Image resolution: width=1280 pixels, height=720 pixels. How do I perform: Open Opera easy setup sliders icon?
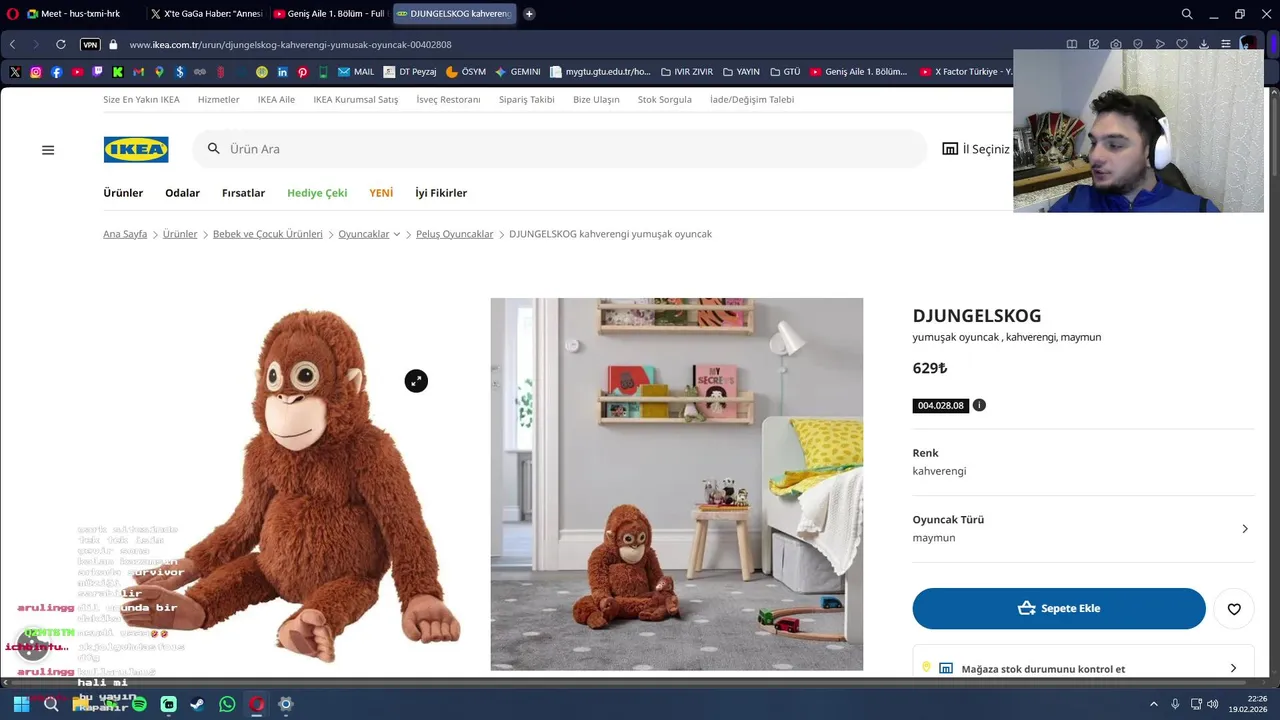pyautogui.click(x=1226, y=44)
